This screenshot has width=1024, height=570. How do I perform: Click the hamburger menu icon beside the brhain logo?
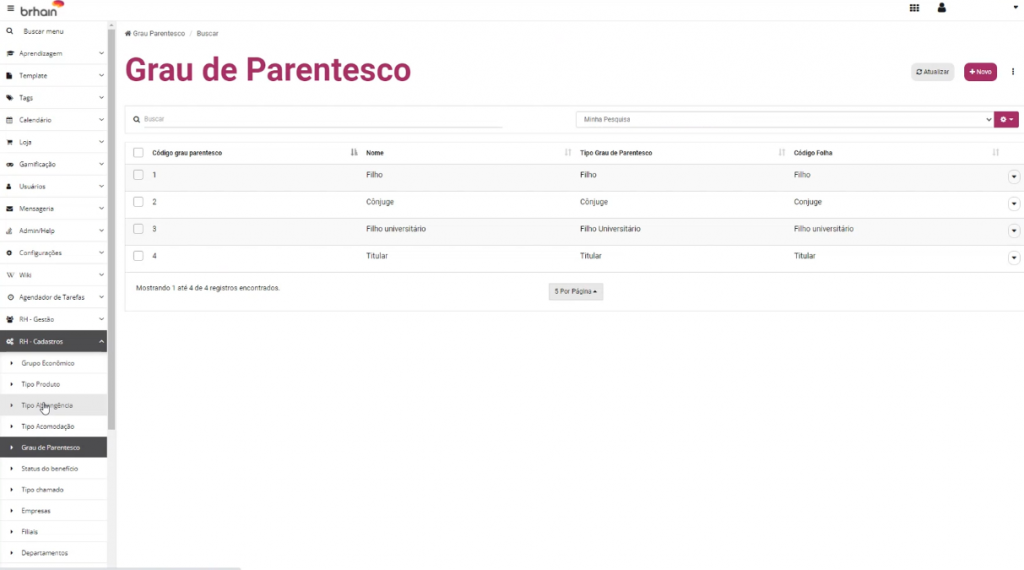(x=10, y=8)
